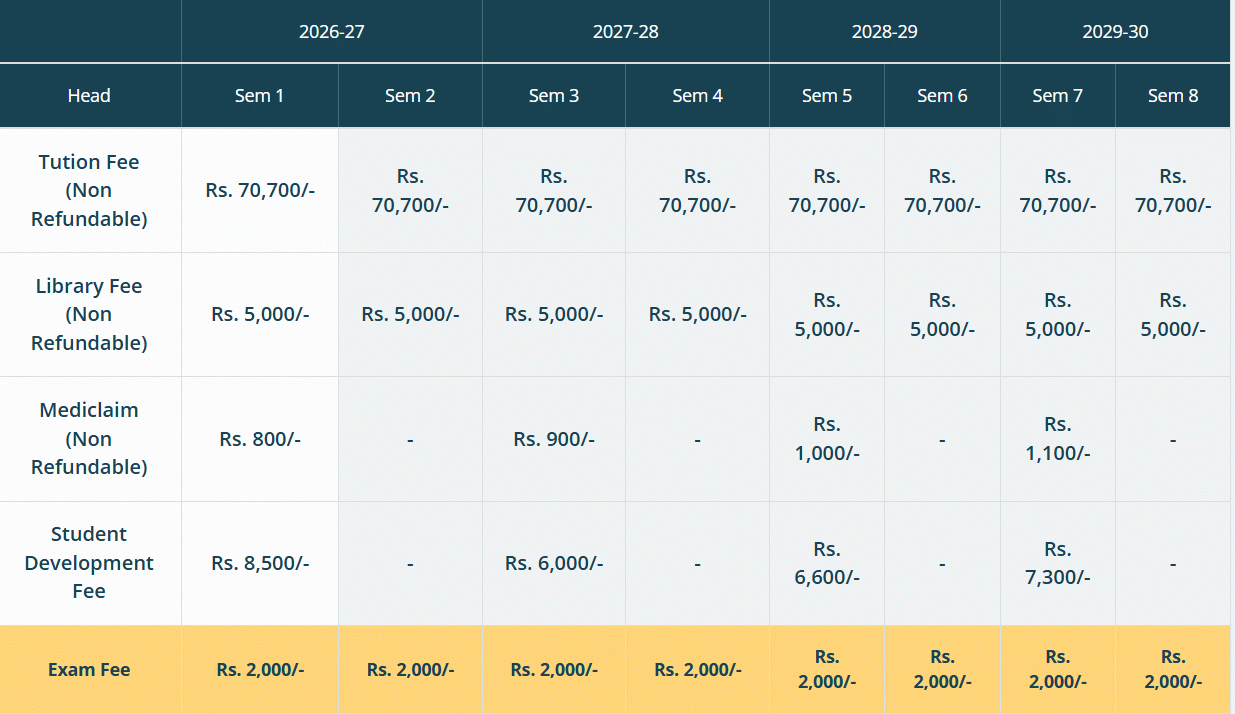The width and height of the screenshot is (1235, 714).
Task: Click the Rs. 7,300/- Sem 7 amount
Action: click(1057, 563)
